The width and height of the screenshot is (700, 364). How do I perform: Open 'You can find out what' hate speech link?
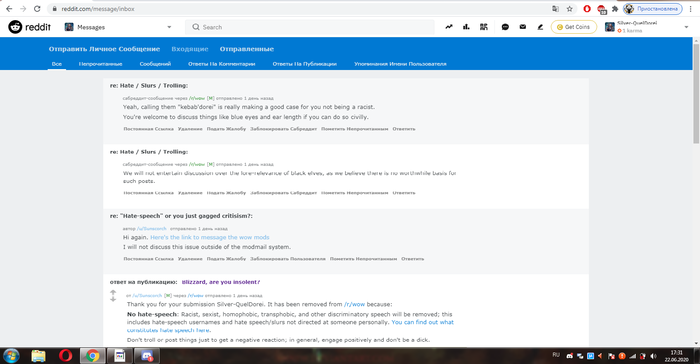(x=422, y=322)
